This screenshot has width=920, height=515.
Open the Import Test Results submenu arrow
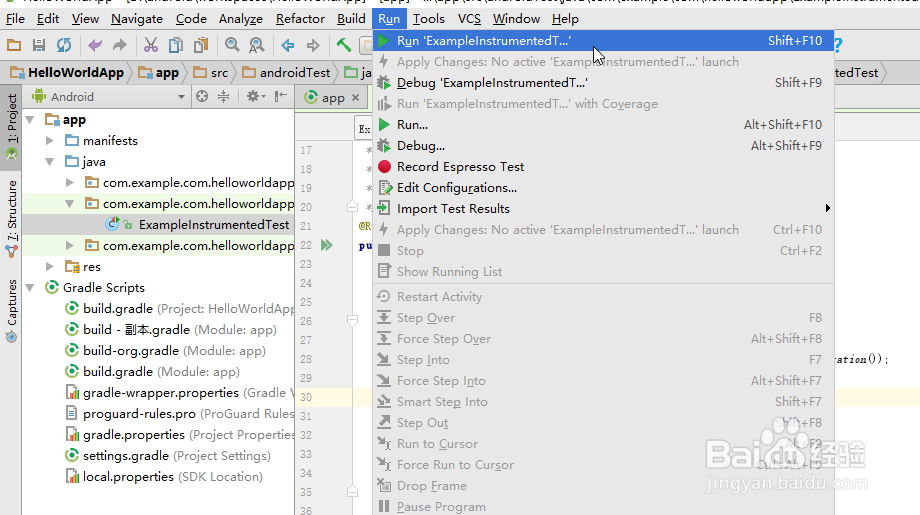[x=827, y=208]
